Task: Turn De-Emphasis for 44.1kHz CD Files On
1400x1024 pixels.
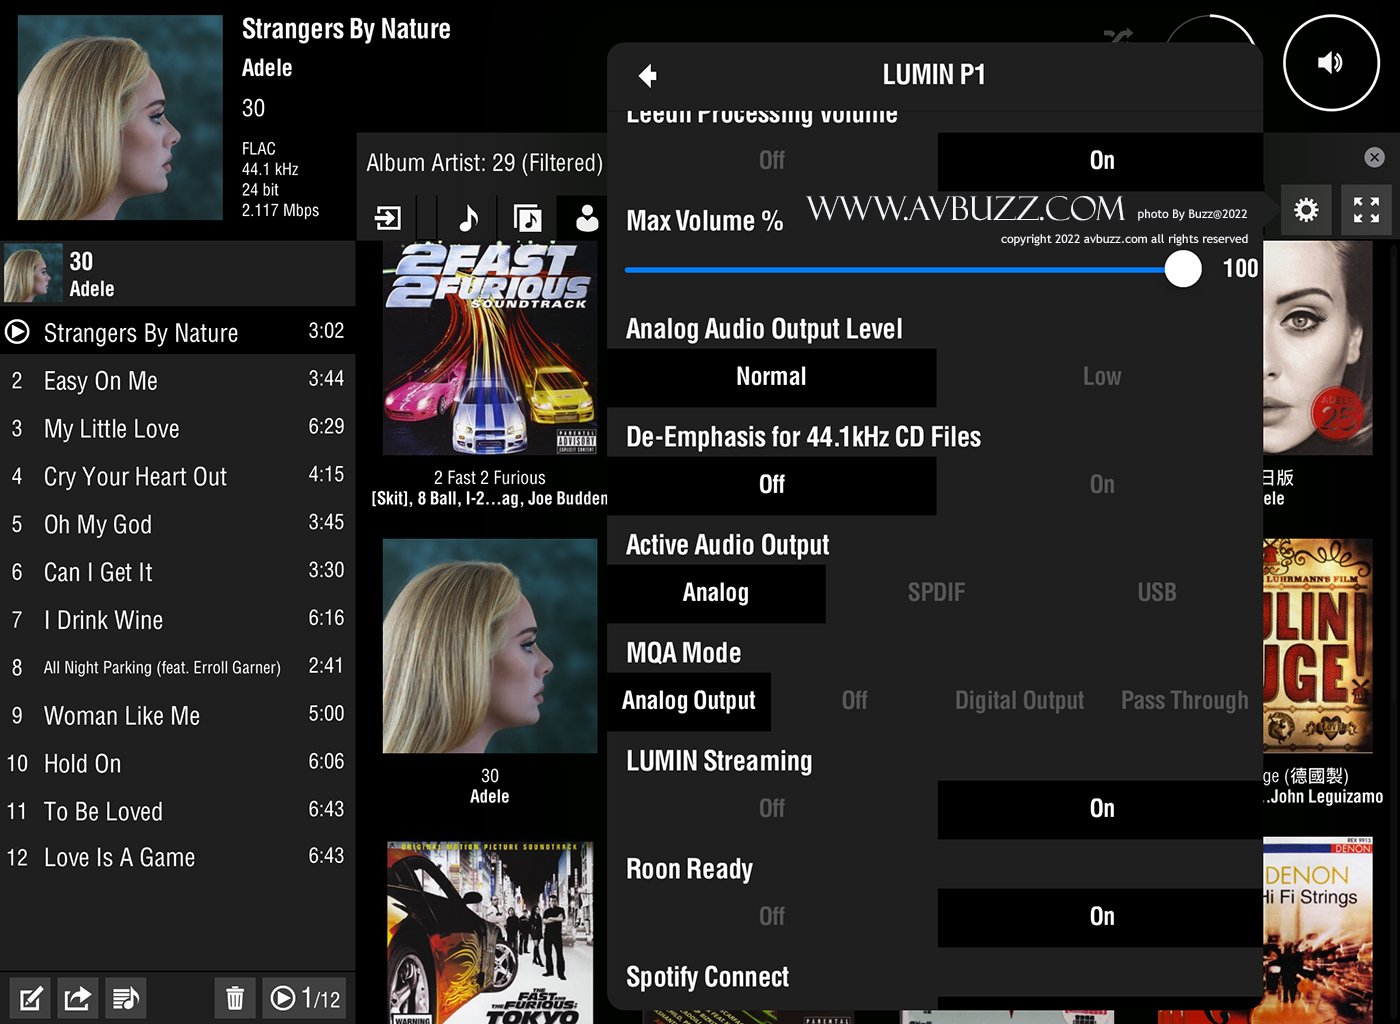Action: click(1101, 485)
